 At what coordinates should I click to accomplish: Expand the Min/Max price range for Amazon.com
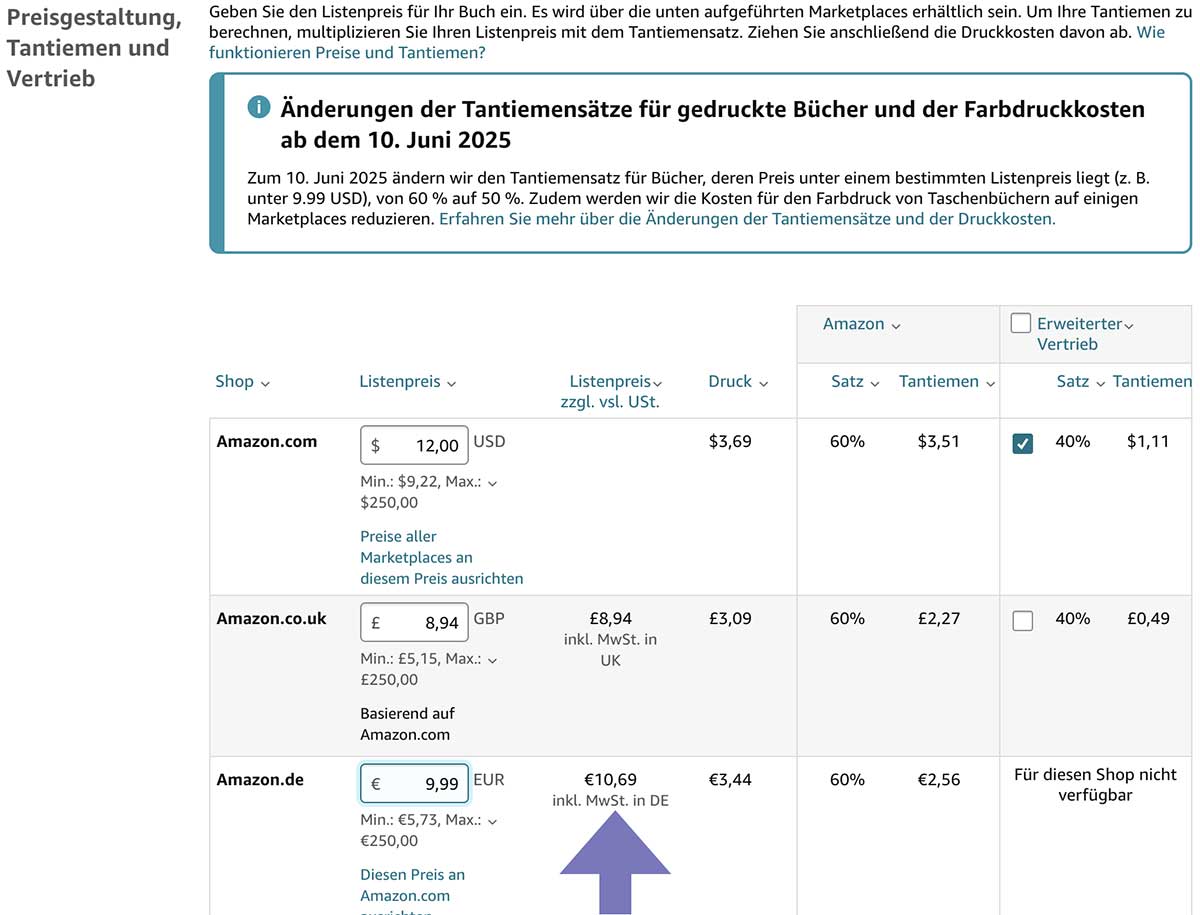point(492,483)
